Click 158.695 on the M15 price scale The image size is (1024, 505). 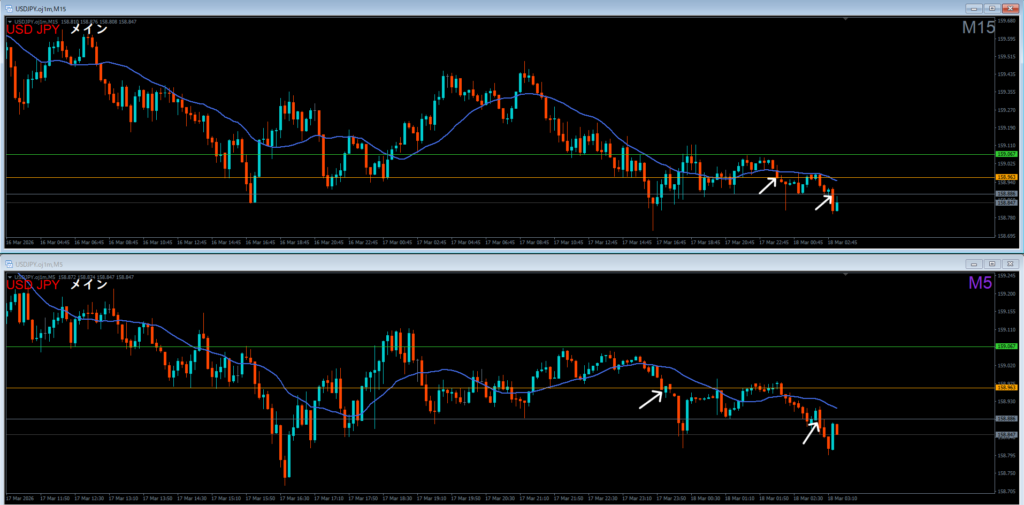point(1005,235)
